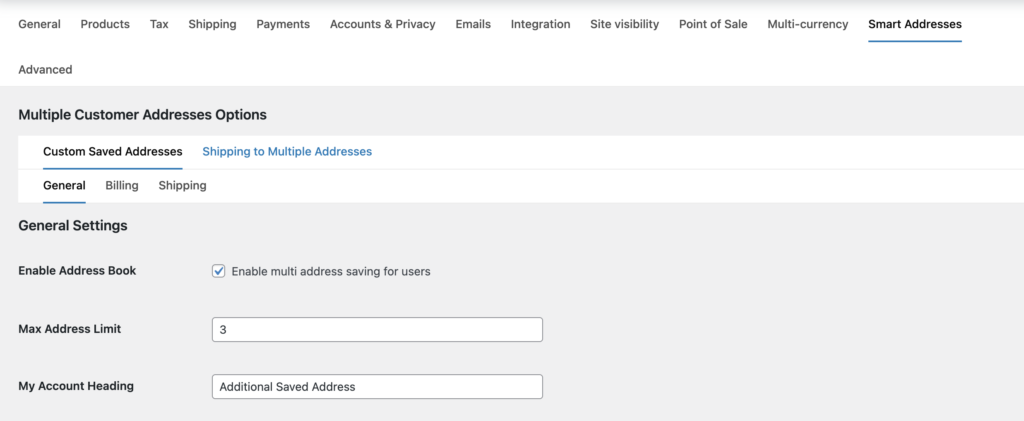Switch to the Tax settings tab
This screenshot has height=421, width=1024.
[159, 24]
